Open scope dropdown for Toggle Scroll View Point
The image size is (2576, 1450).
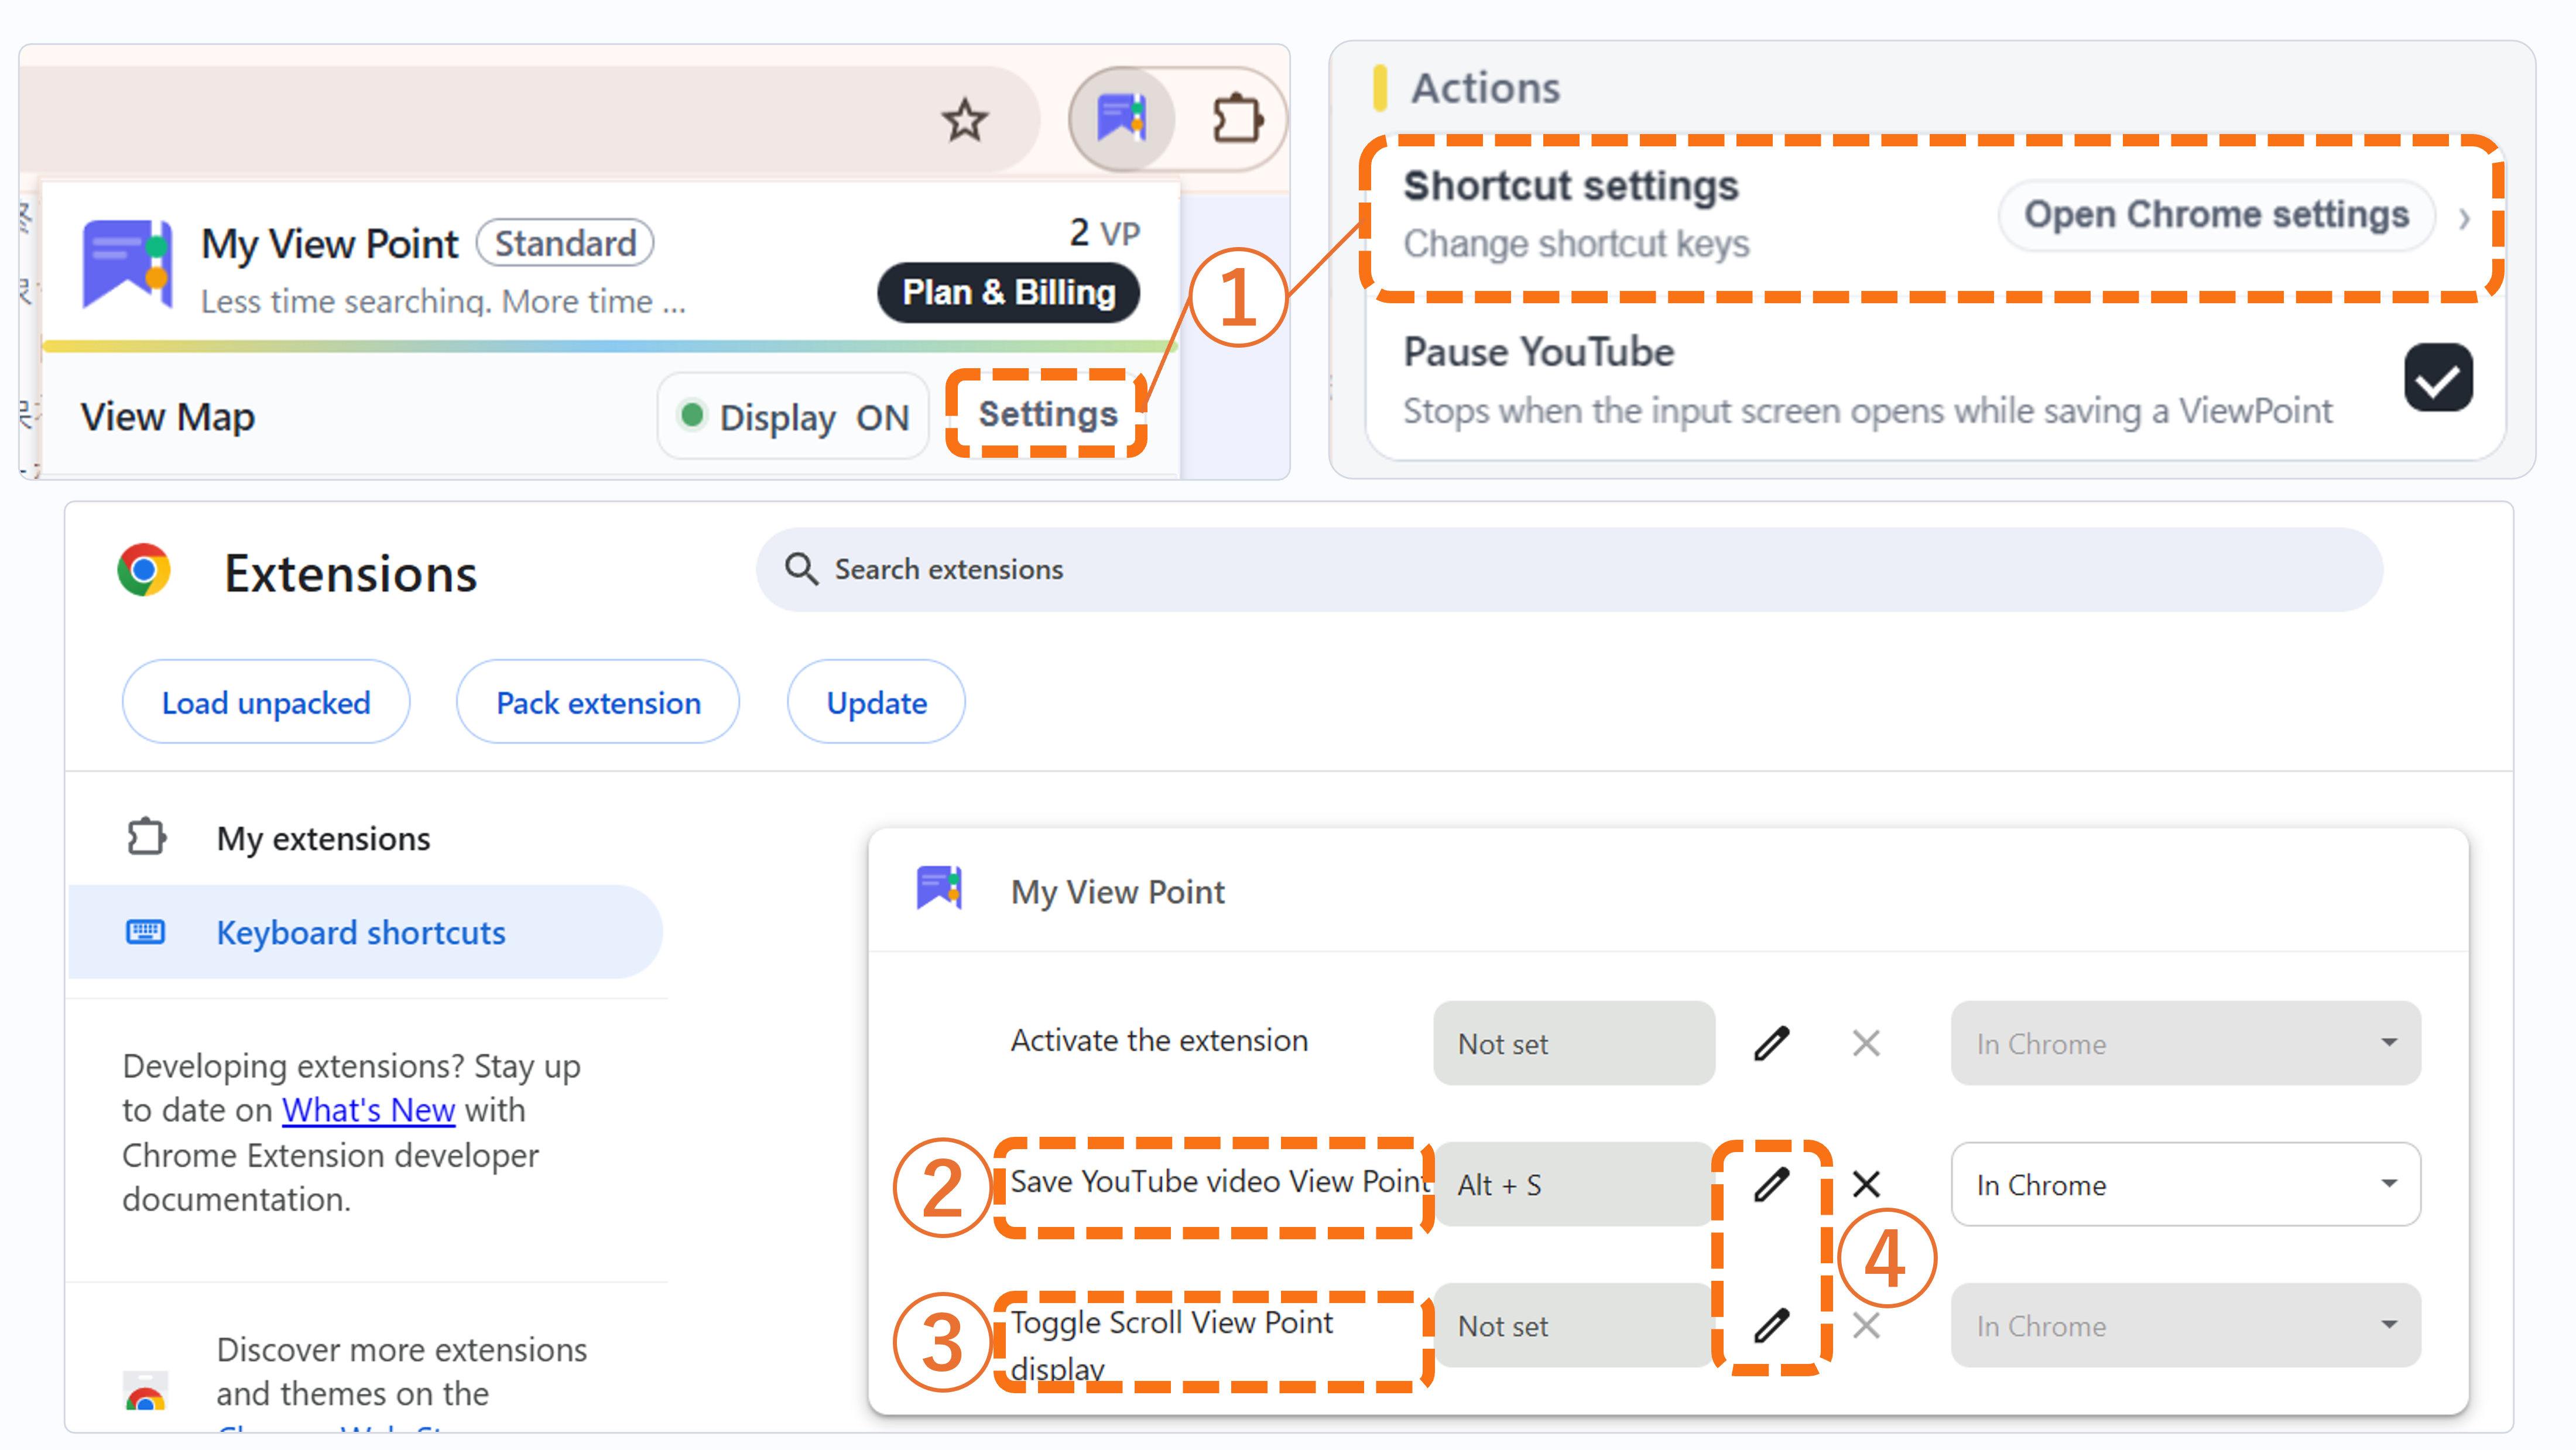(2186, 1325)
